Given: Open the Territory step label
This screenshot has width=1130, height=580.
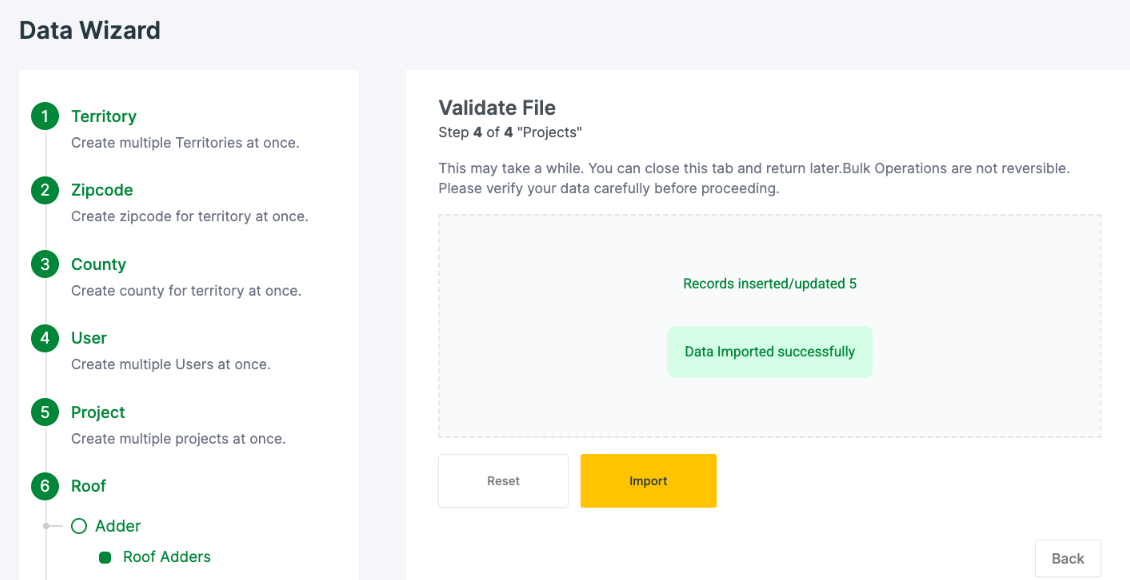Looking at the screenshot, I should pyautogui.click(x=104, y=116).
